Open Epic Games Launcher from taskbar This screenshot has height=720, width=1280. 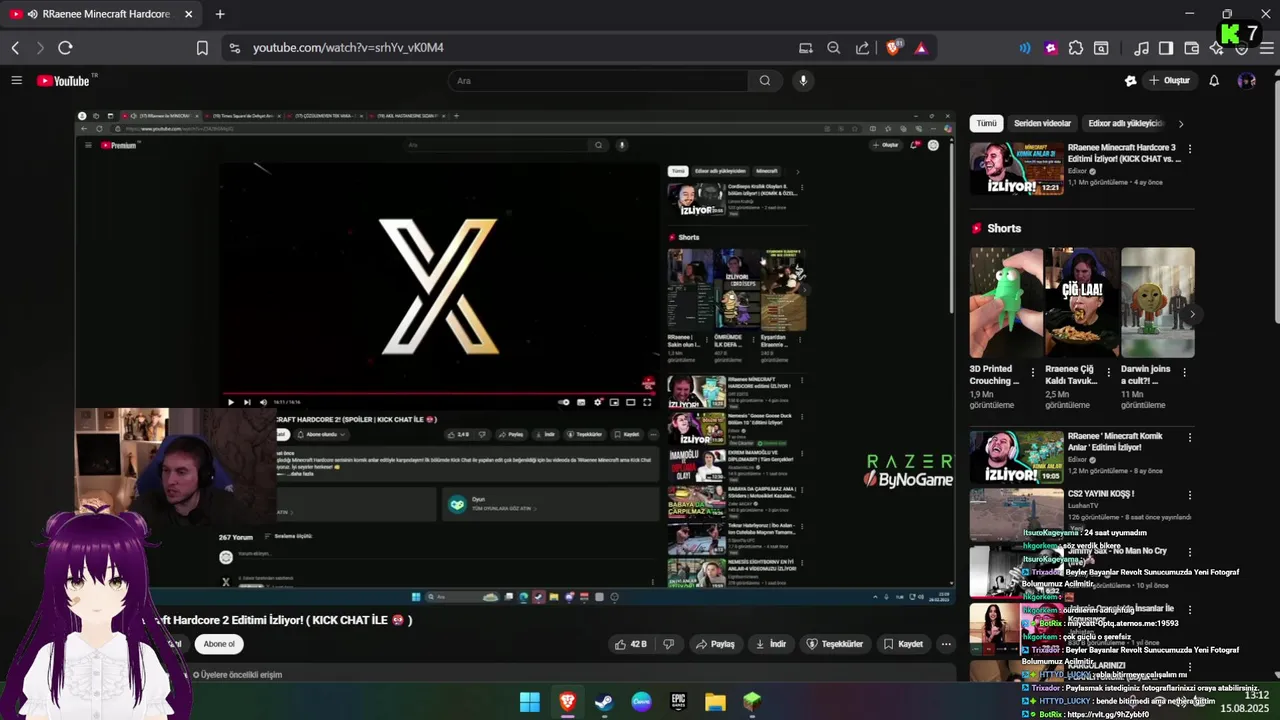click(x=678, y=702)
